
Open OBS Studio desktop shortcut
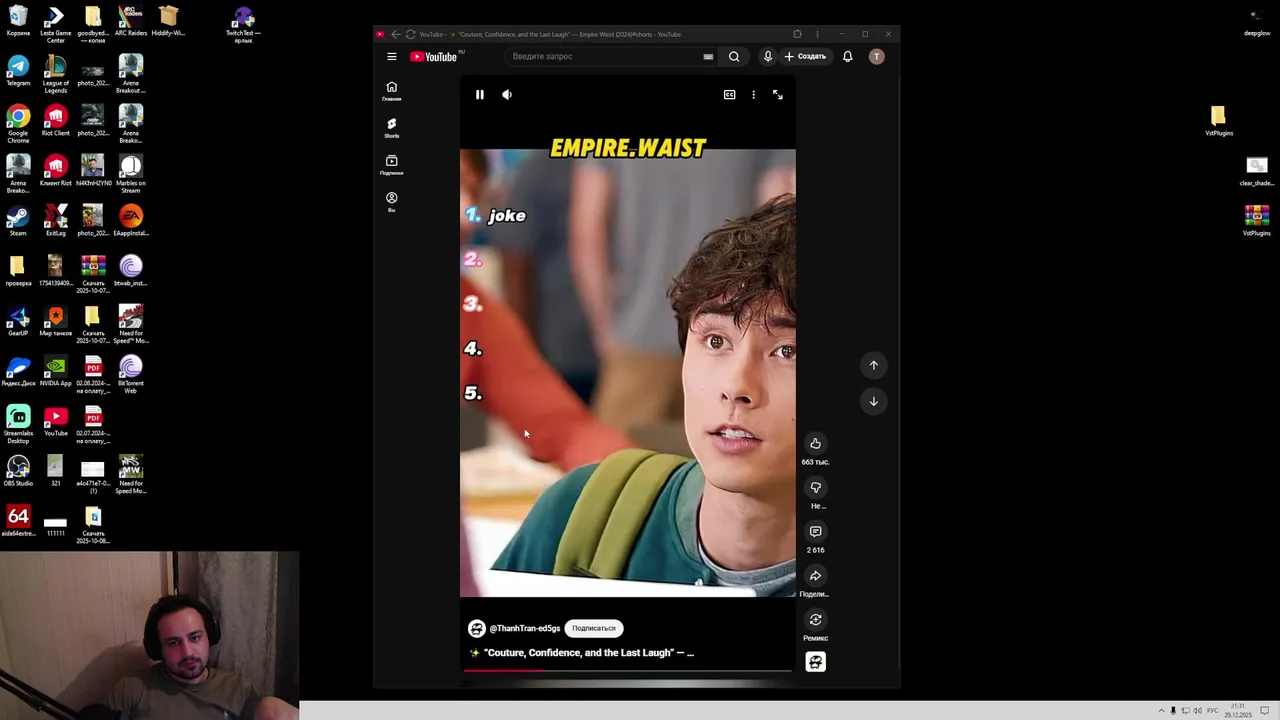click(x=18, y=472)
